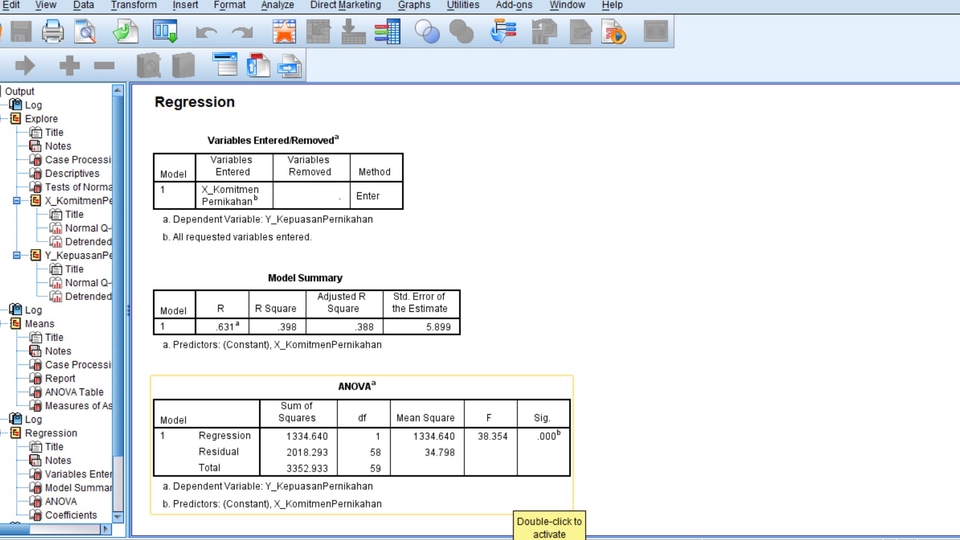Click the Print icon in toolbar

(53, 32)
